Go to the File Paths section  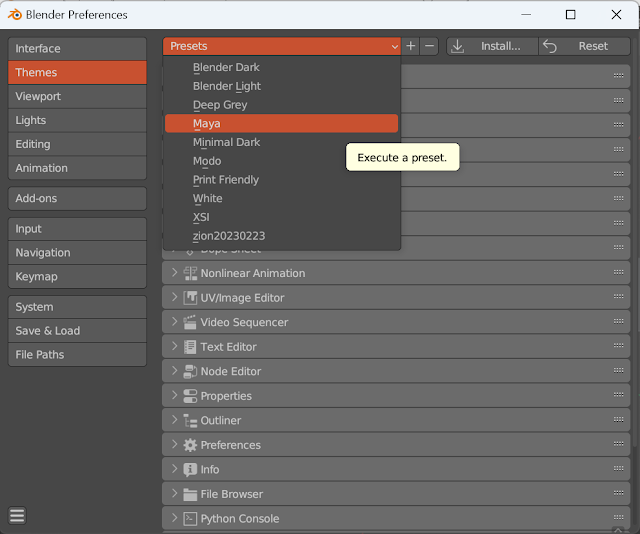pos(77,354)
